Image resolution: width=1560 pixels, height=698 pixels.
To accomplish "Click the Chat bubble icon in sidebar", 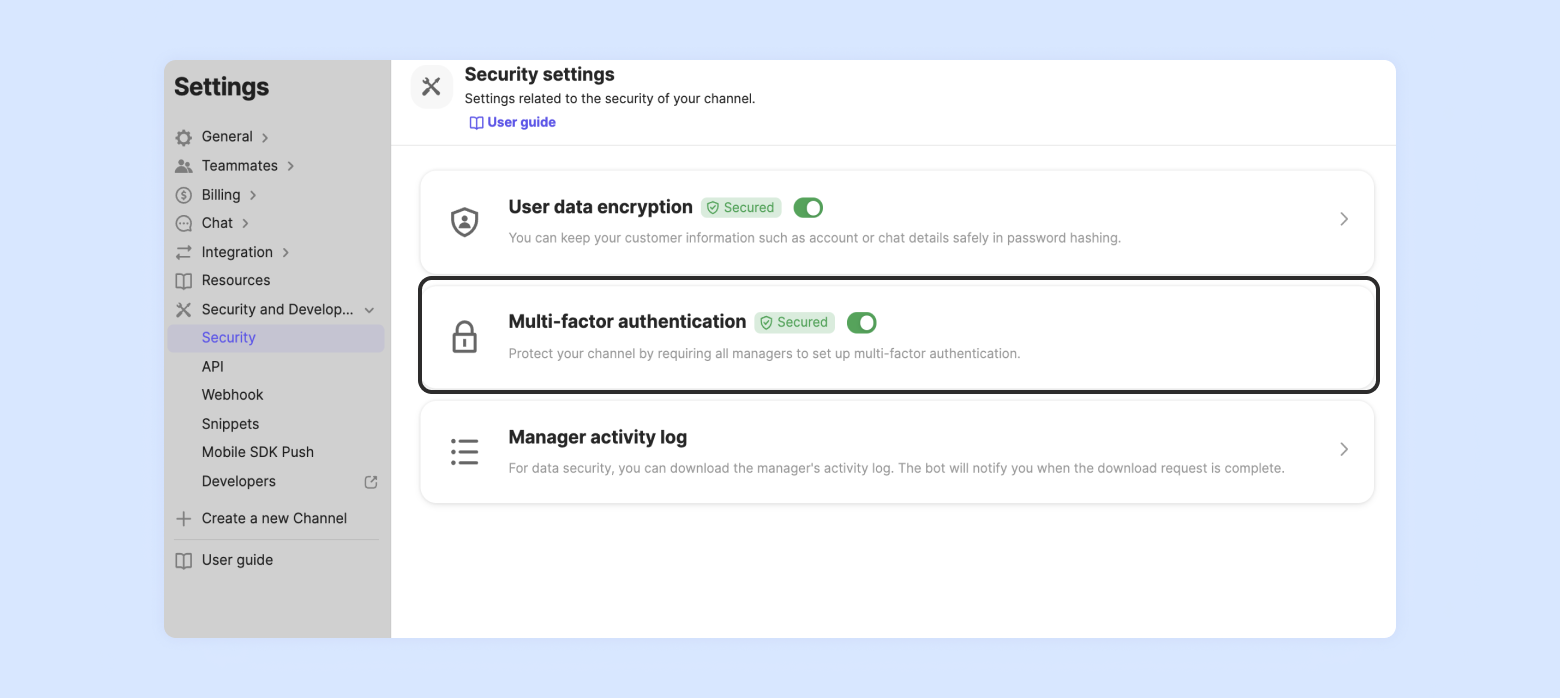I will pyautogui.click(x=184, y=223).
